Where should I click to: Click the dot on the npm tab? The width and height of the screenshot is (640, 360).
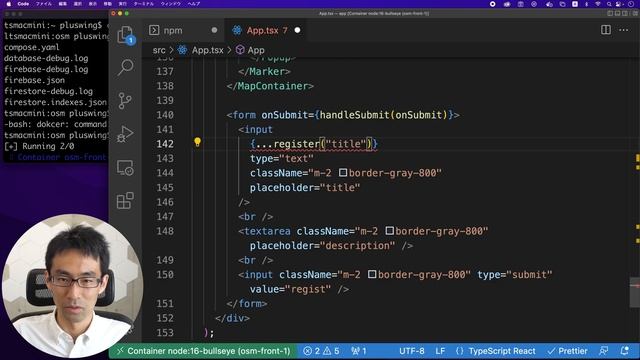click(x=214, y=30)
